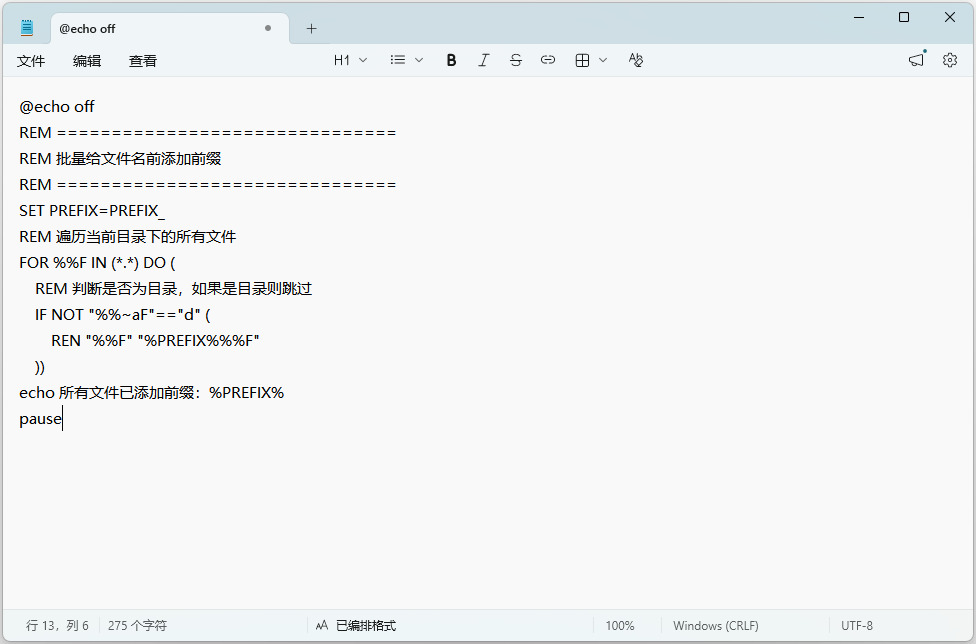Open the 查看 menu
This screenshot has height=644, width=976.
pyautogui.click(x=143, y=60)
